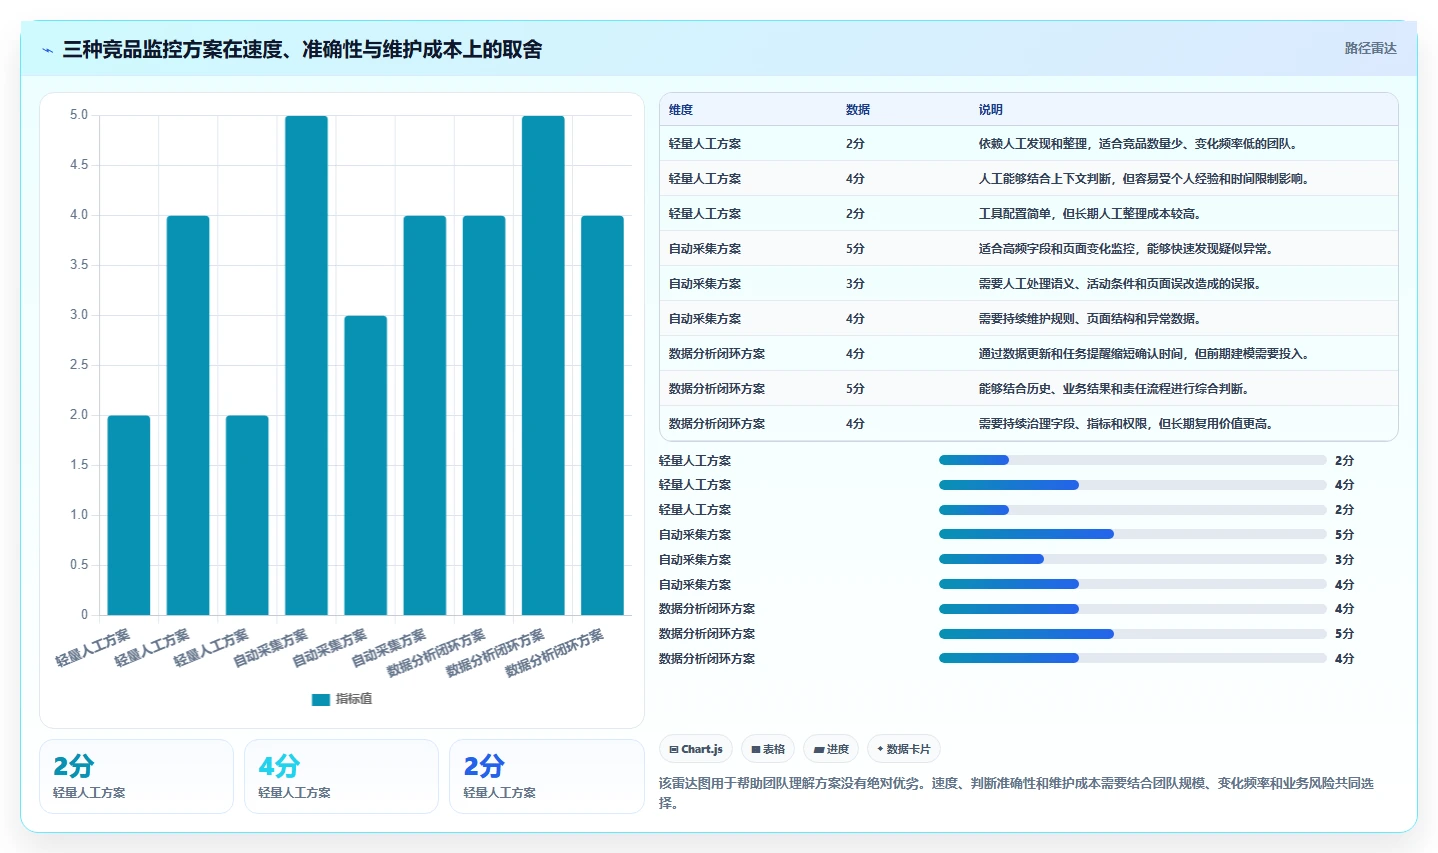Click the 自动采集方案 bar reaching 5.0
The width and height of the screenshot is (1438, 853).
point(306,365)
